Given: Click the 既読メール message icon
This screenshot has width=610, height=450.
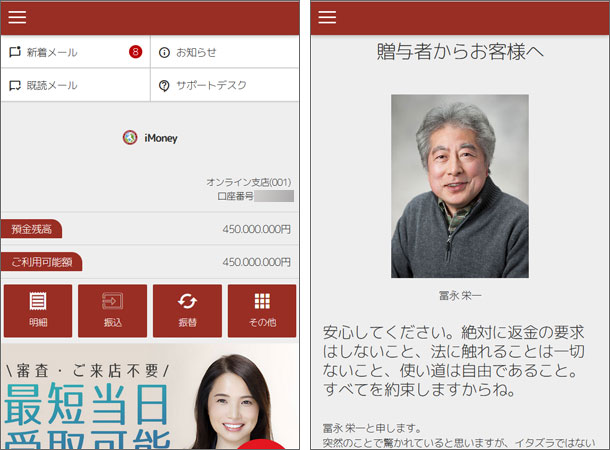Looking at the screenshot, I should (16, 85).
